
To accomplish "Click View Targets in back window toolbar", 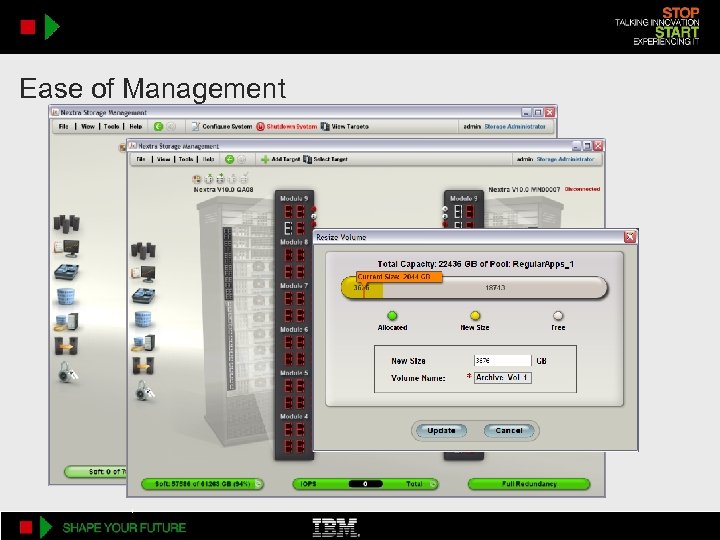I will tap(345, 126).
